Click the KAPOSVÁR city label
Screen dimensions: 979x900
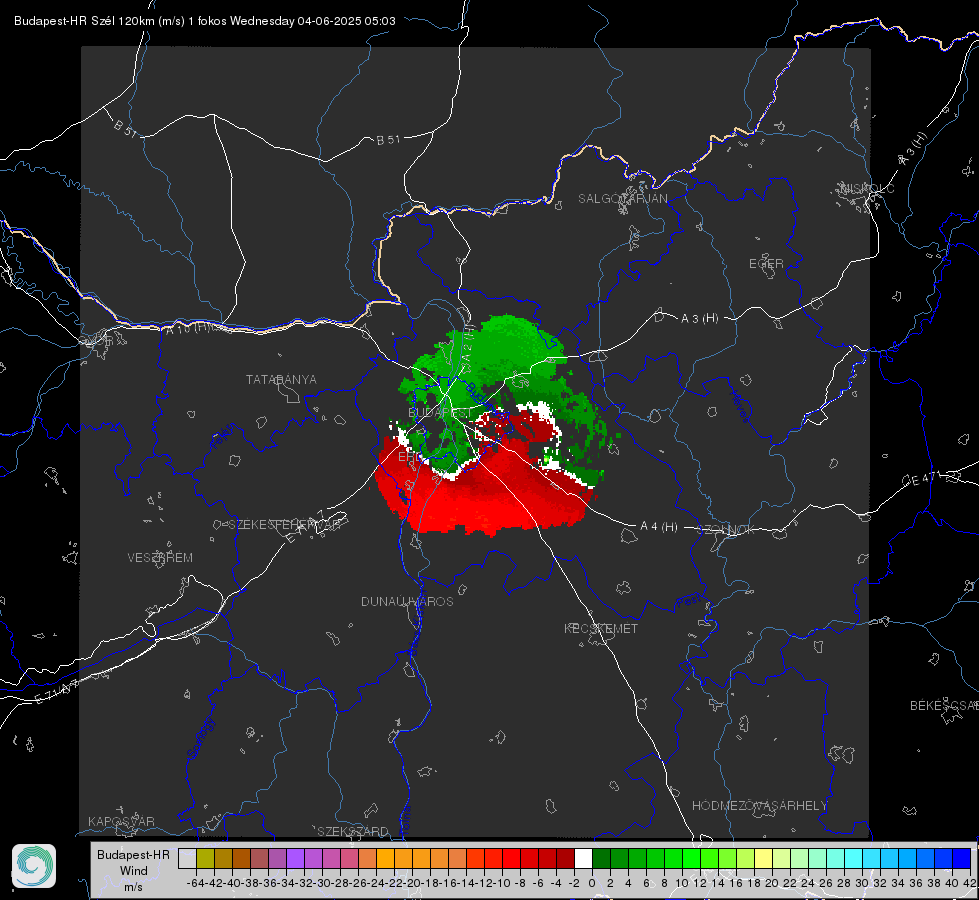pos(121,821)
